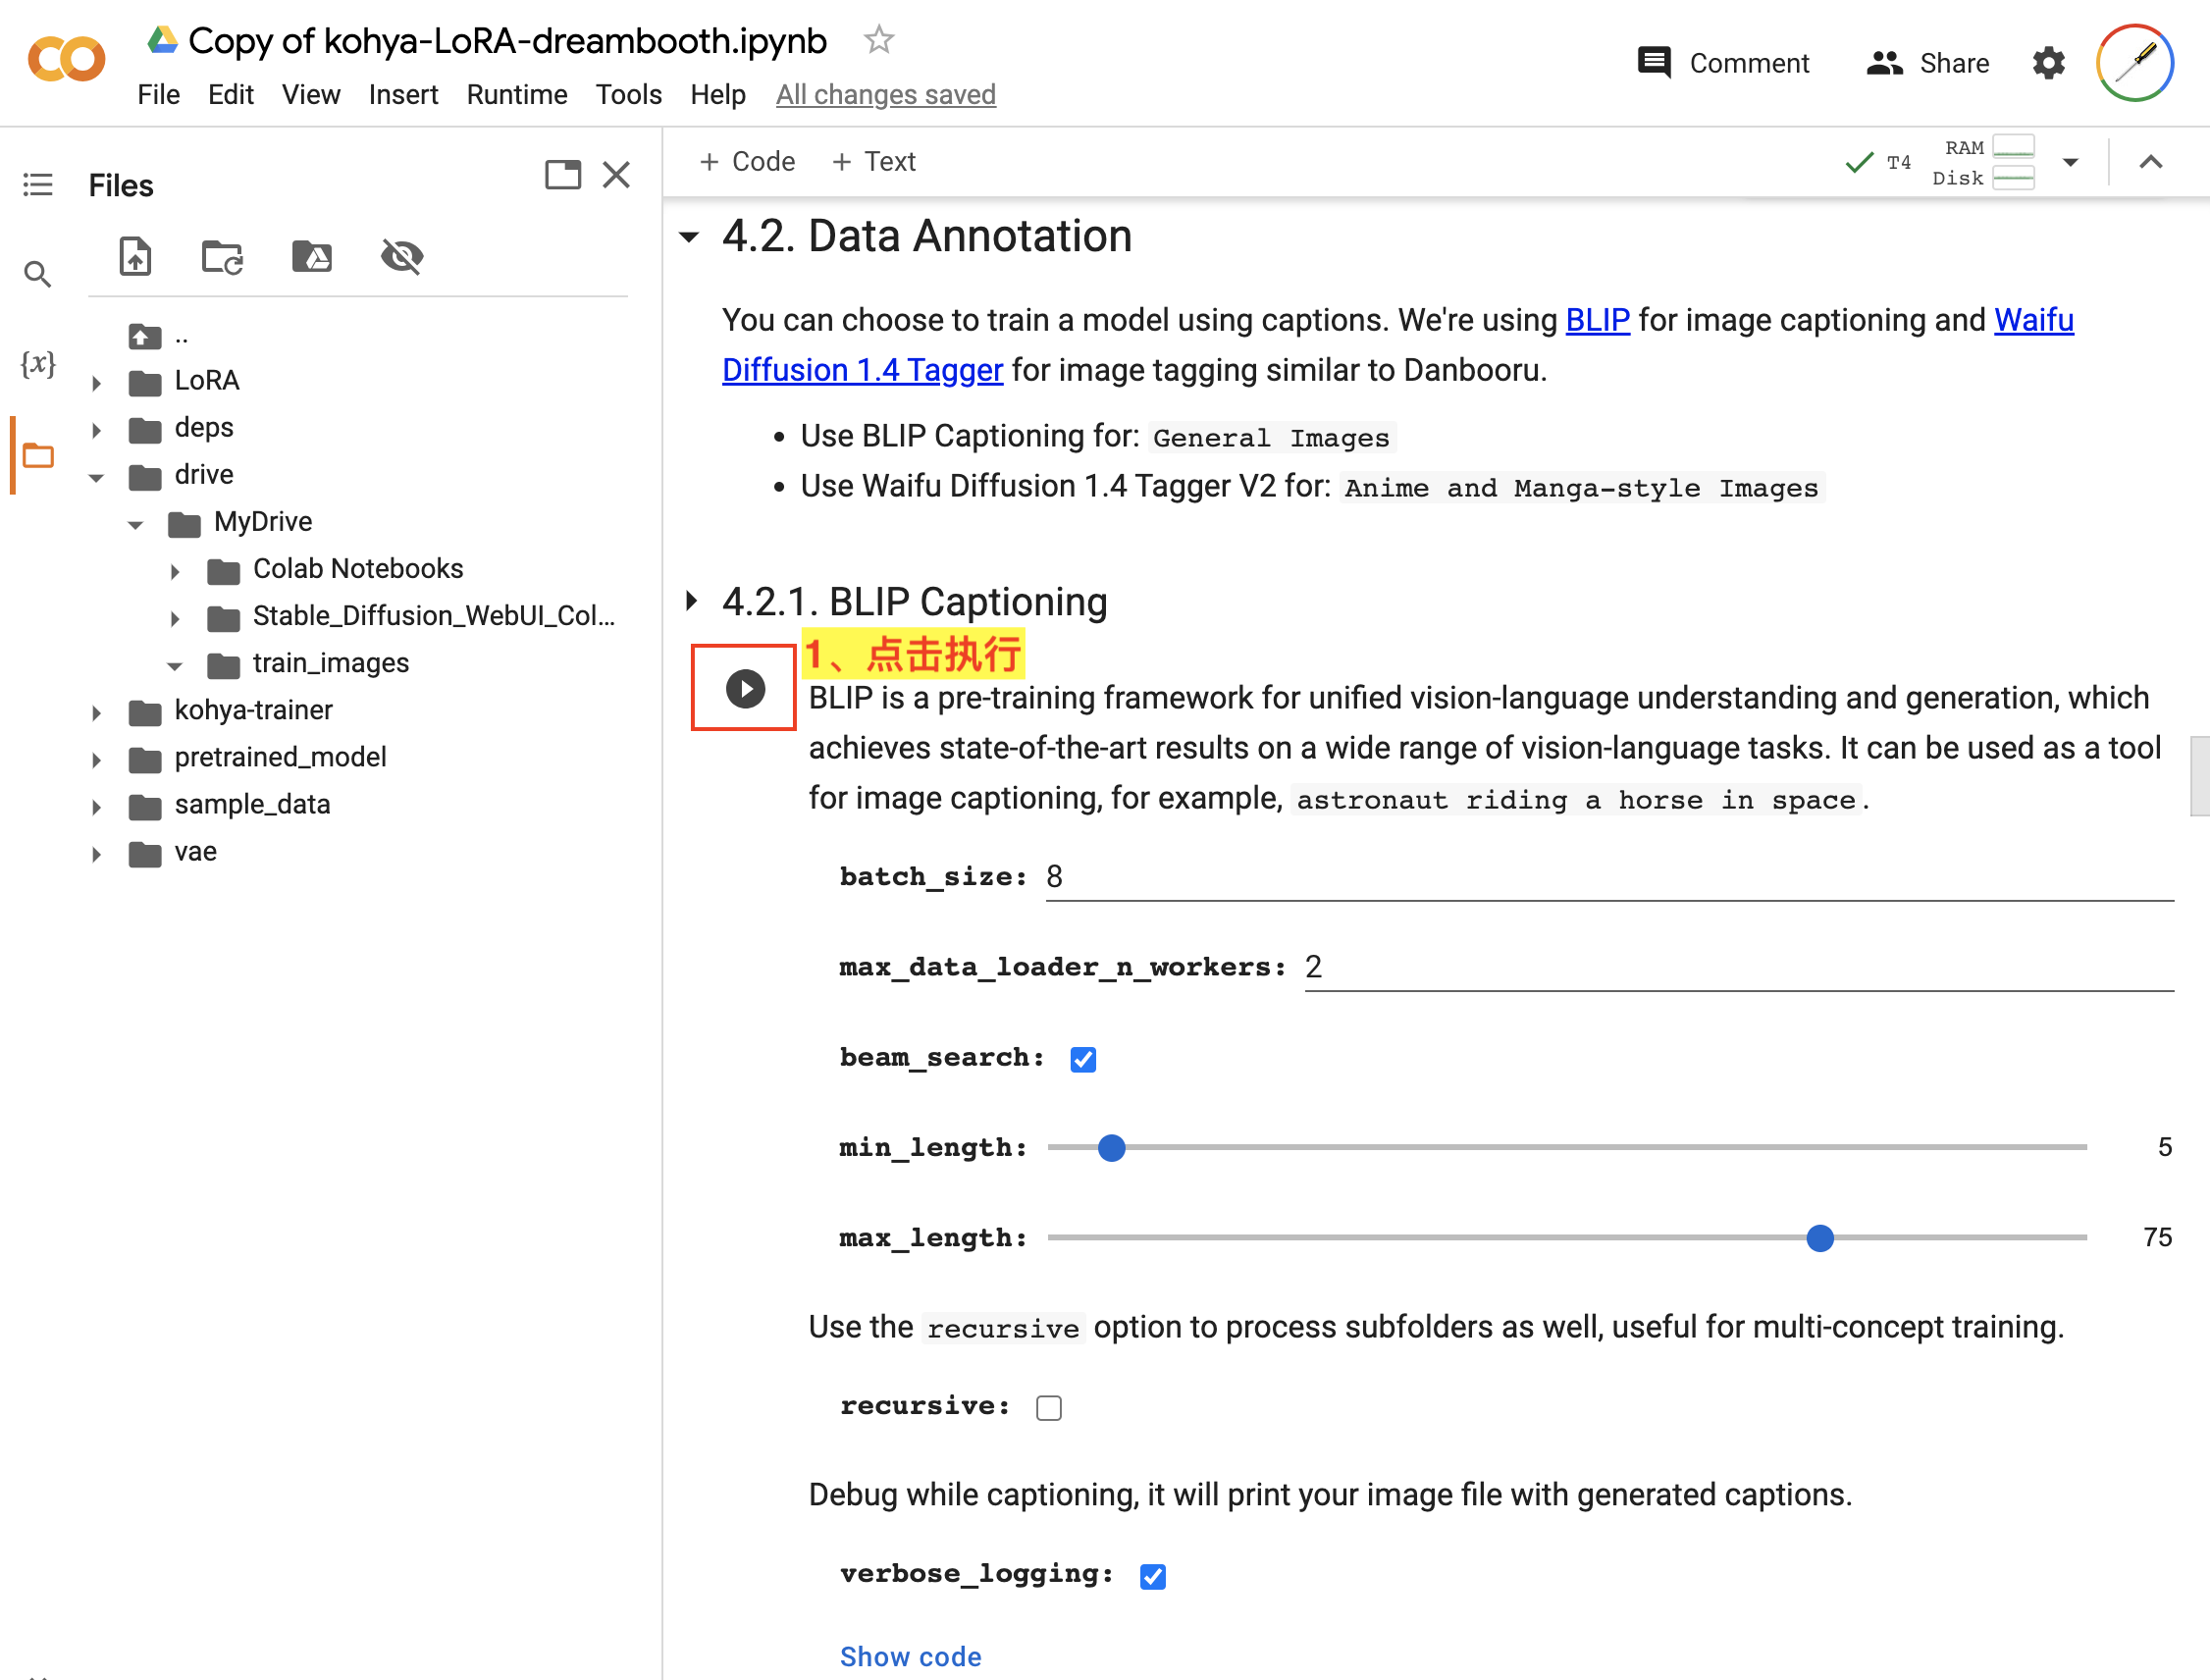Open the Runtime menu
Screen dimensions: 2210x1680
coord(516,94)
